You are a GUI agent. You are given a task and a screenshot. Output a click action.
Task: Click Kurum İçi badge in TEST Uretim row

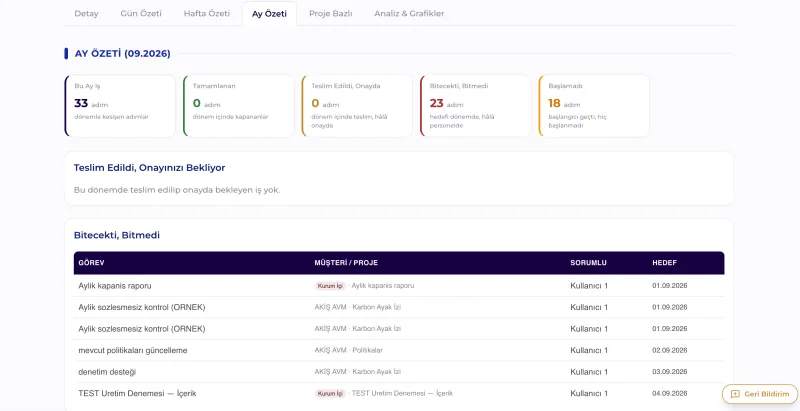pyautogui.click(x=330, y=394)
